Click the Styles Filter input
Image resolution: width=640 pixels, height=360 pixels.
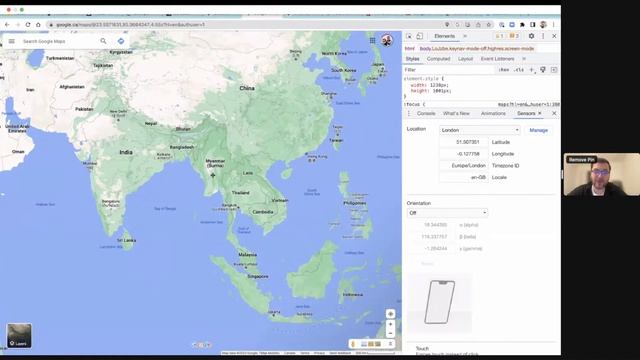click(449, 70)
